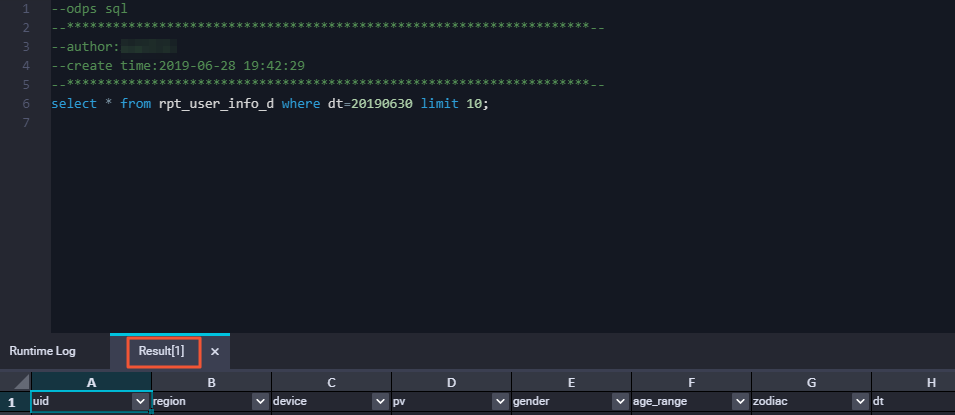This screenshot has width=955, height=415.
Task: Select column A header
Action: click(91, 382)
